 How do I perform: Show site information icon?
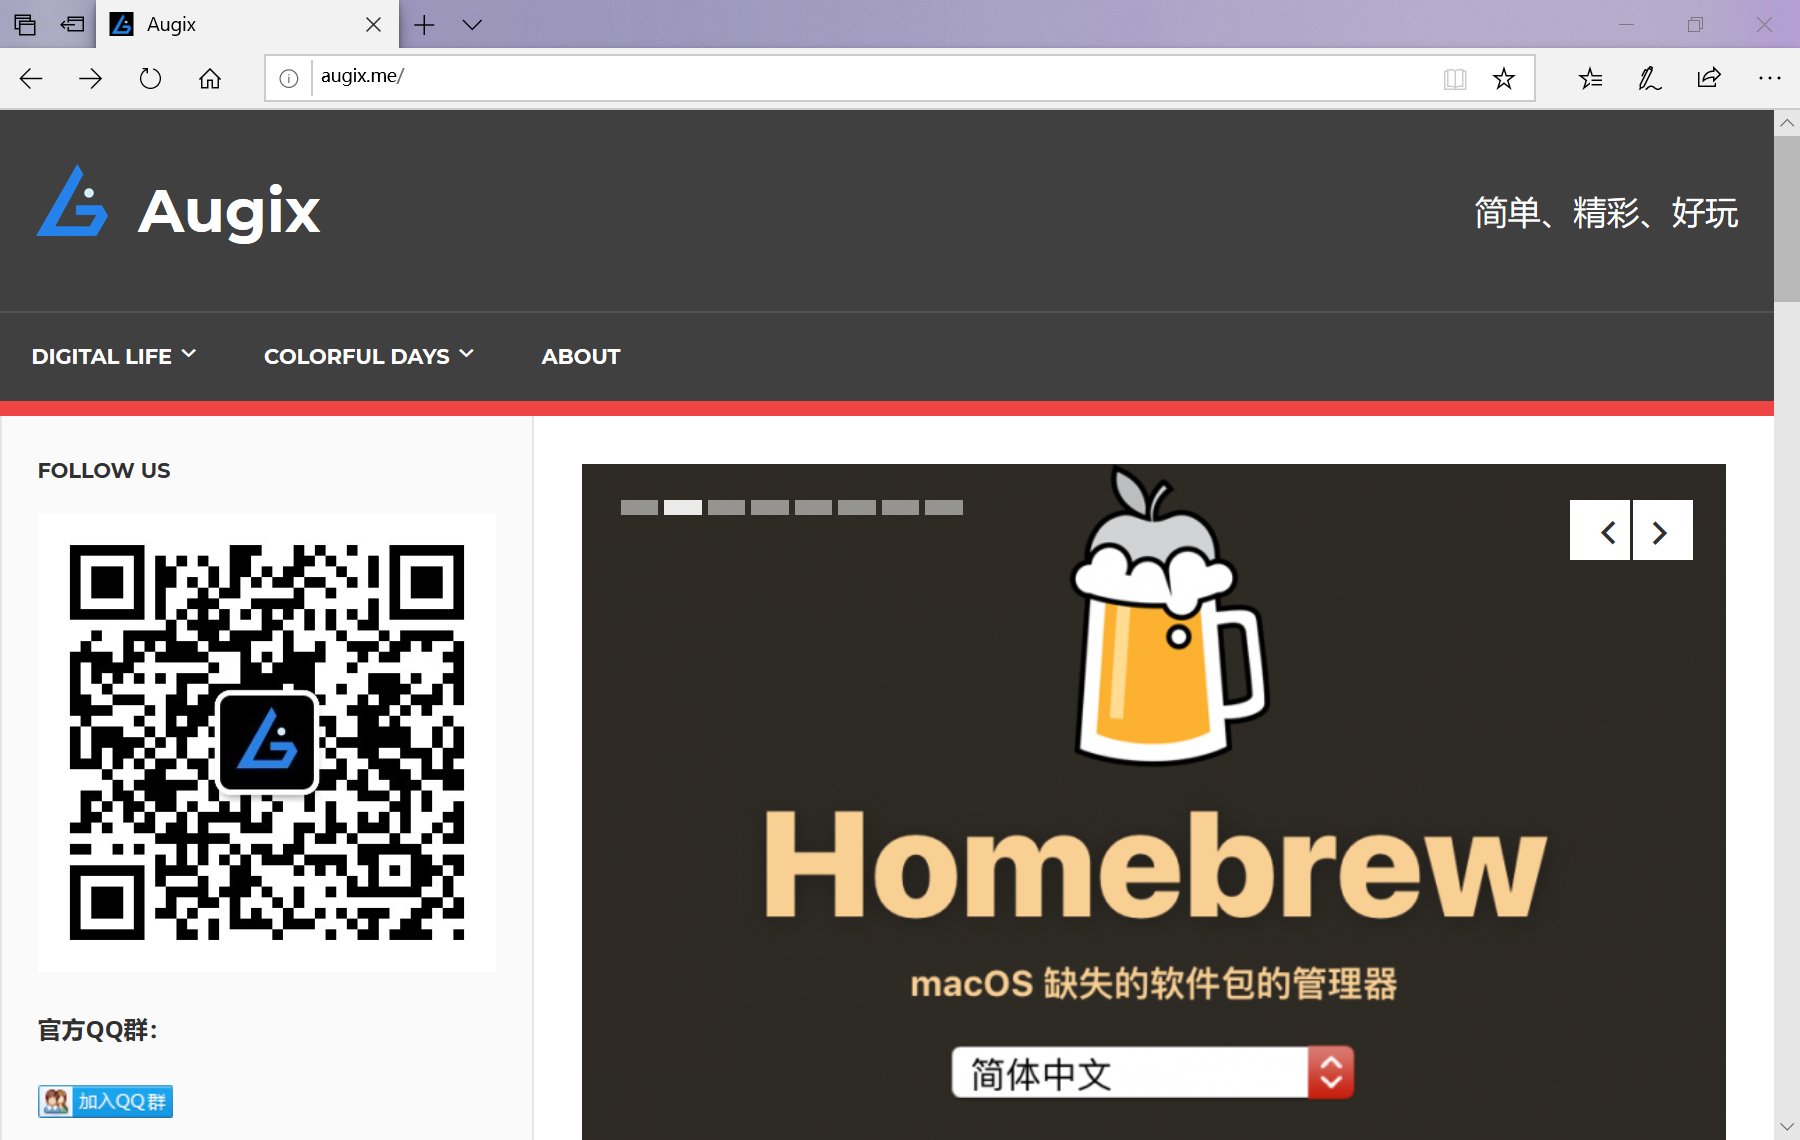pos(289,78)
